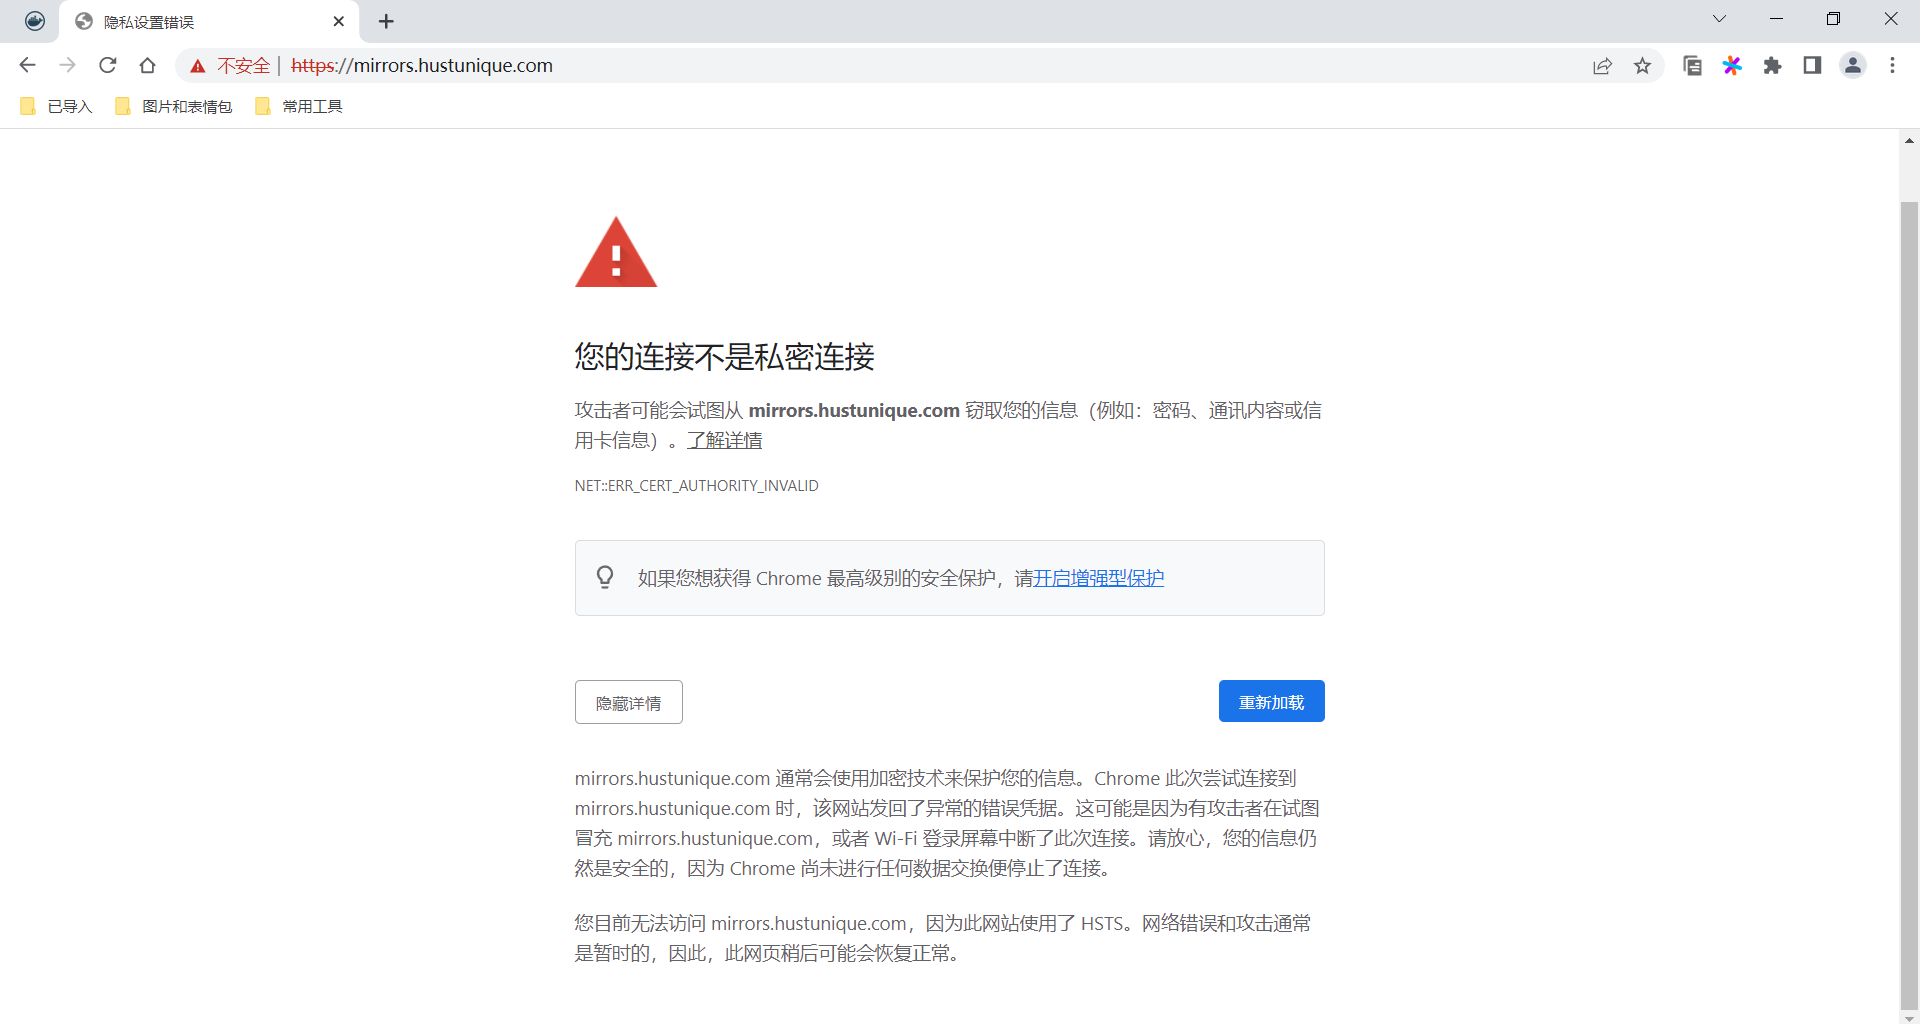
Task: Open the Extensions puzzle icon
Action: [x=1772, y=65]
